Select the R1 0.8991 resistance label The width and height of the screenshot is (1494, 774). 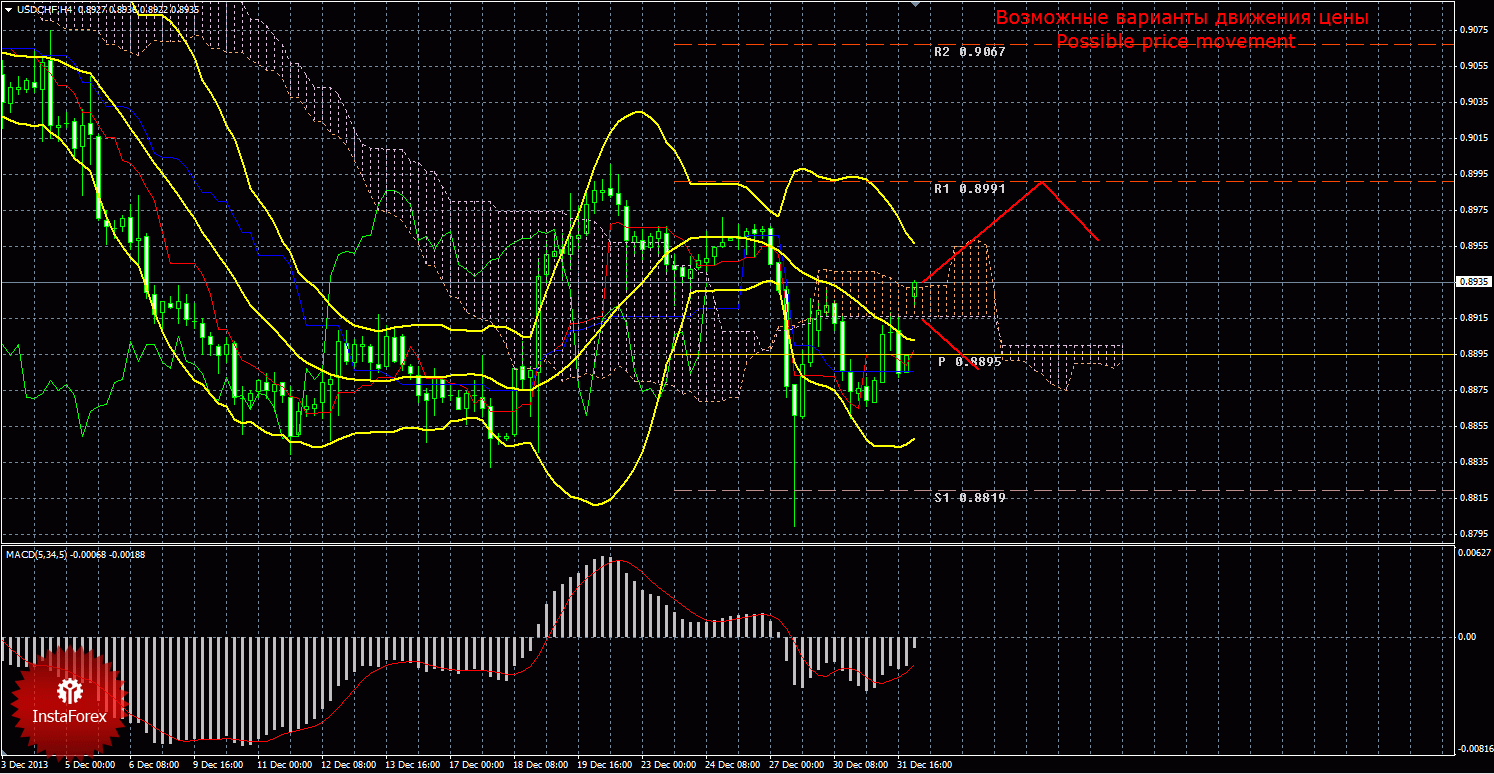[x=969, y=188]
